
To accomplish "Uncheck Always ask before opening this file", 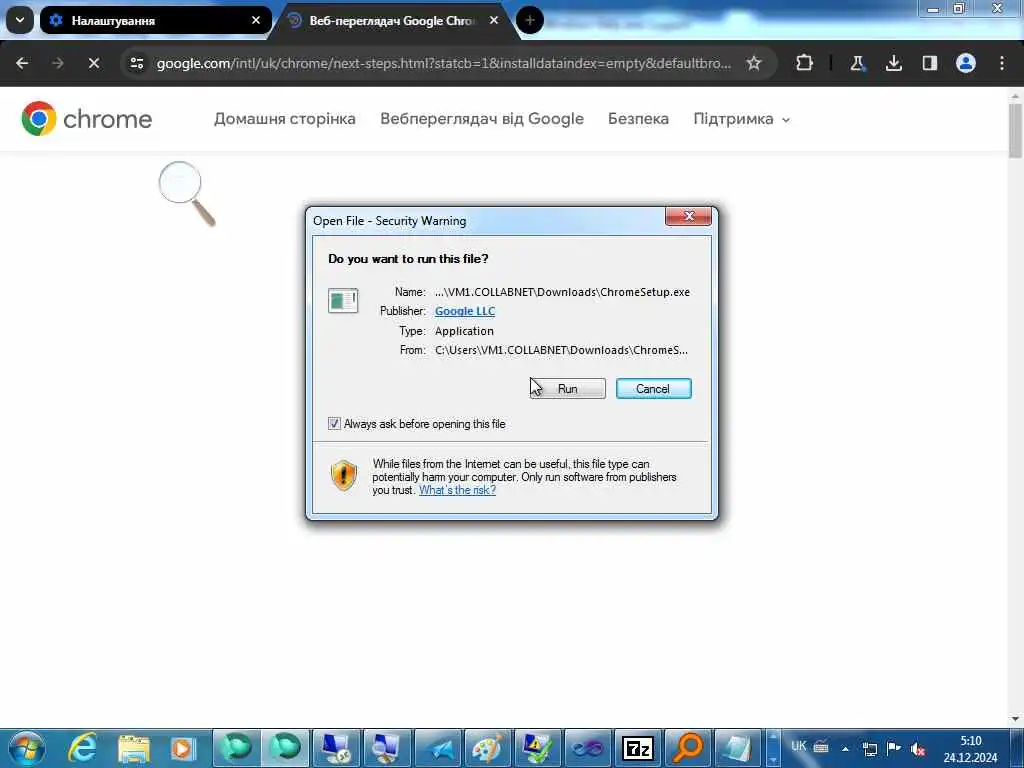I will pyautogui.click(x=334, y=424).
